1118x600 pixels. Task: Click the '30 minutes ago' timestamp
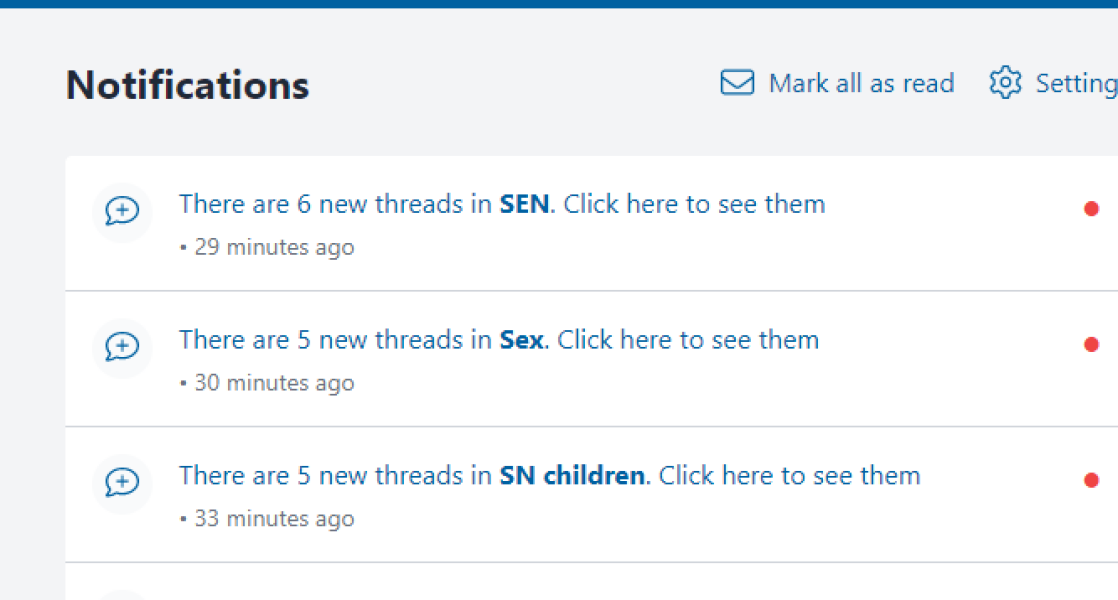(x=274, y=383)
